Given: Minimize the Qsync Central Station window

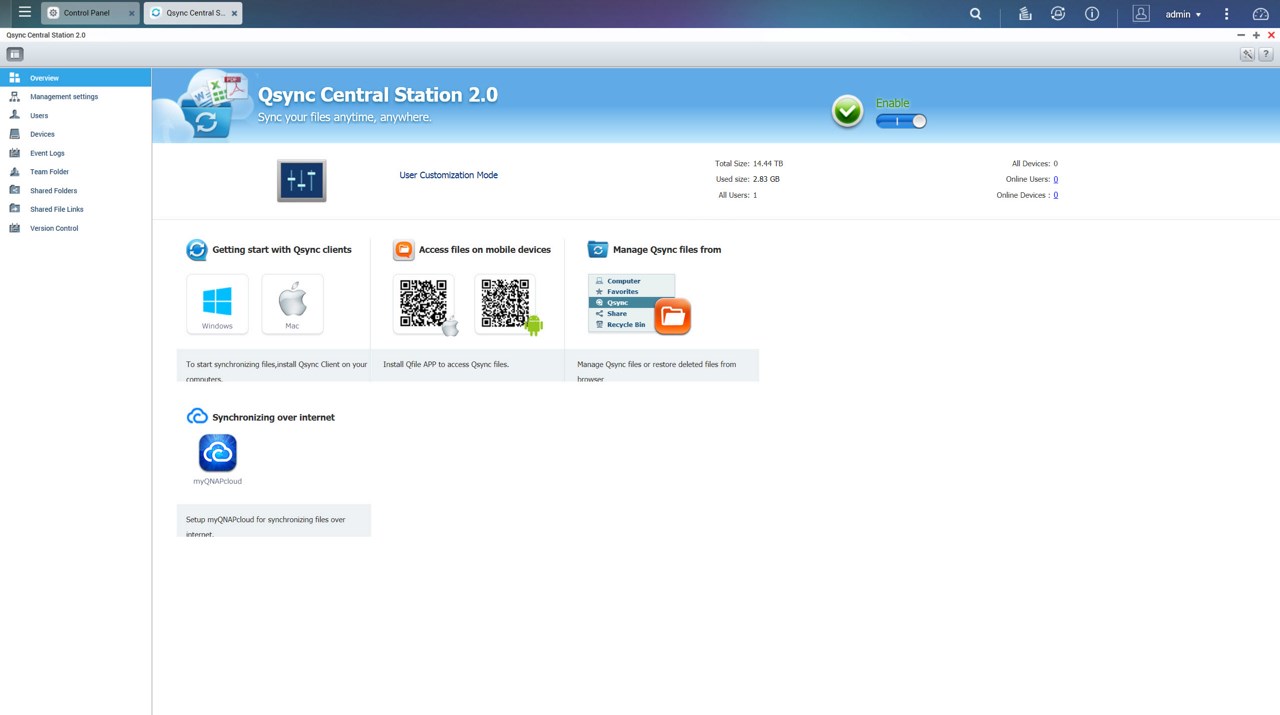Looking at the screenshot, I should [x=1241, y=35].
